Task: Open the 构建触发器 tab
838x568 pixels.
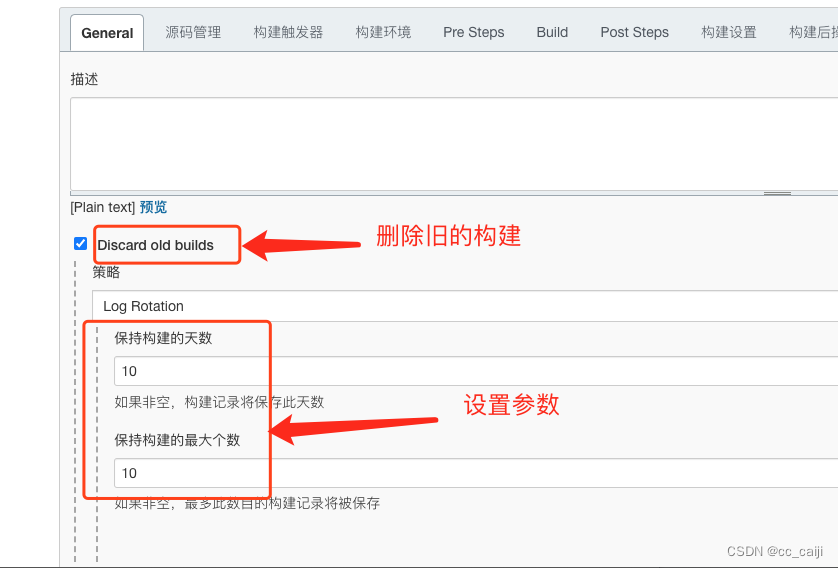Action: click(x=288, y=33)
